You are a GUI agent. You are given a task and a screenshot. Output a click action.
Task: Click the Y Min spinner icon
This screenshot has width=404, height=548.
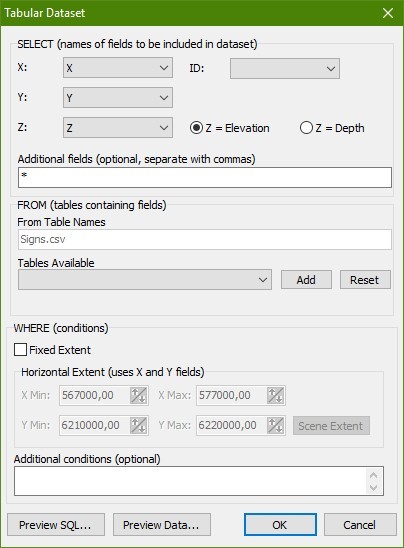pos(138,425)
